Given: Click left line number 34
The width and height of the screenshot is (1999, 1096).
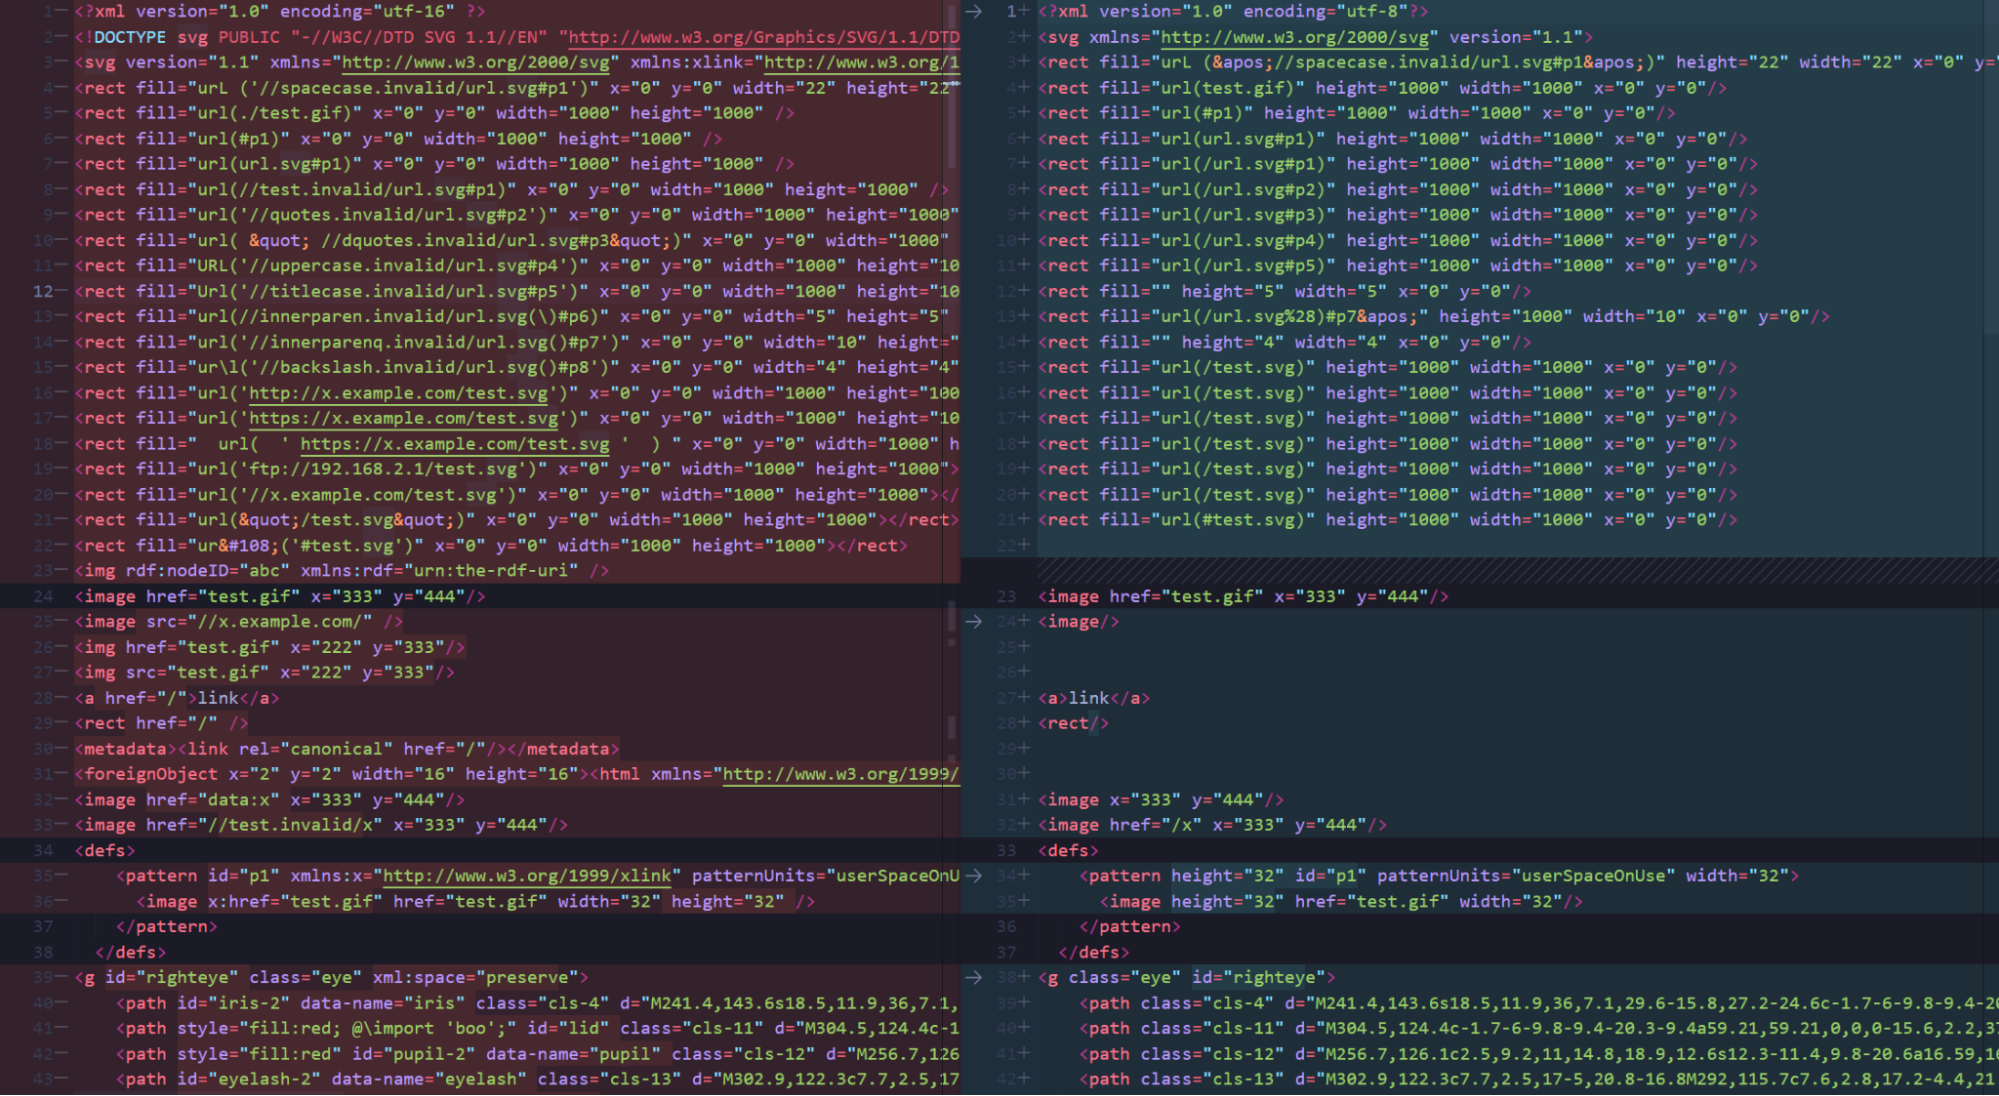Looking at the screenshot, I should tap(43, 850).
